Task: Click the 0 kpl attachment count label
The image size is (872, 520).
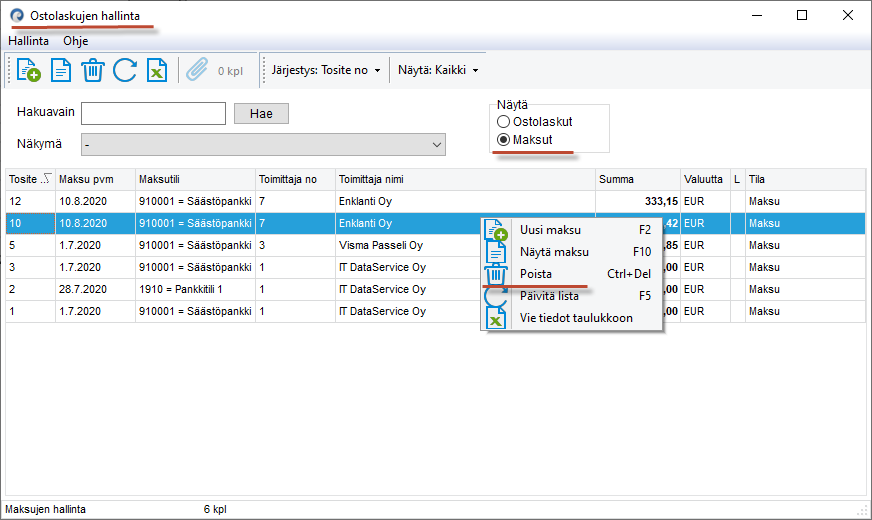Action: tap(230, 71)
